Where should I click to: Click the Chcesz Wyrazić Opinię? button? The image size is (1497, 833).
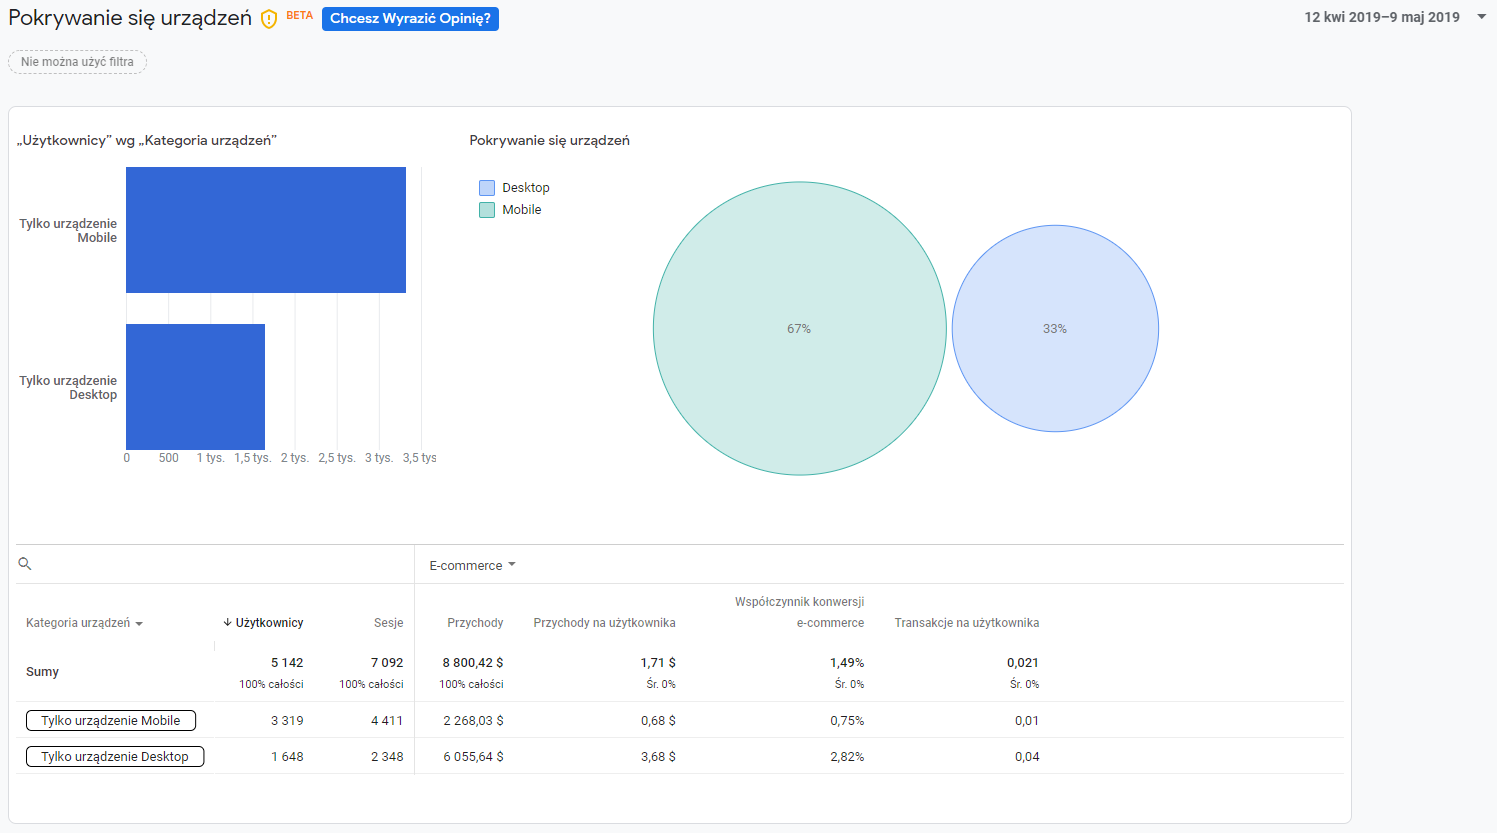410,19
